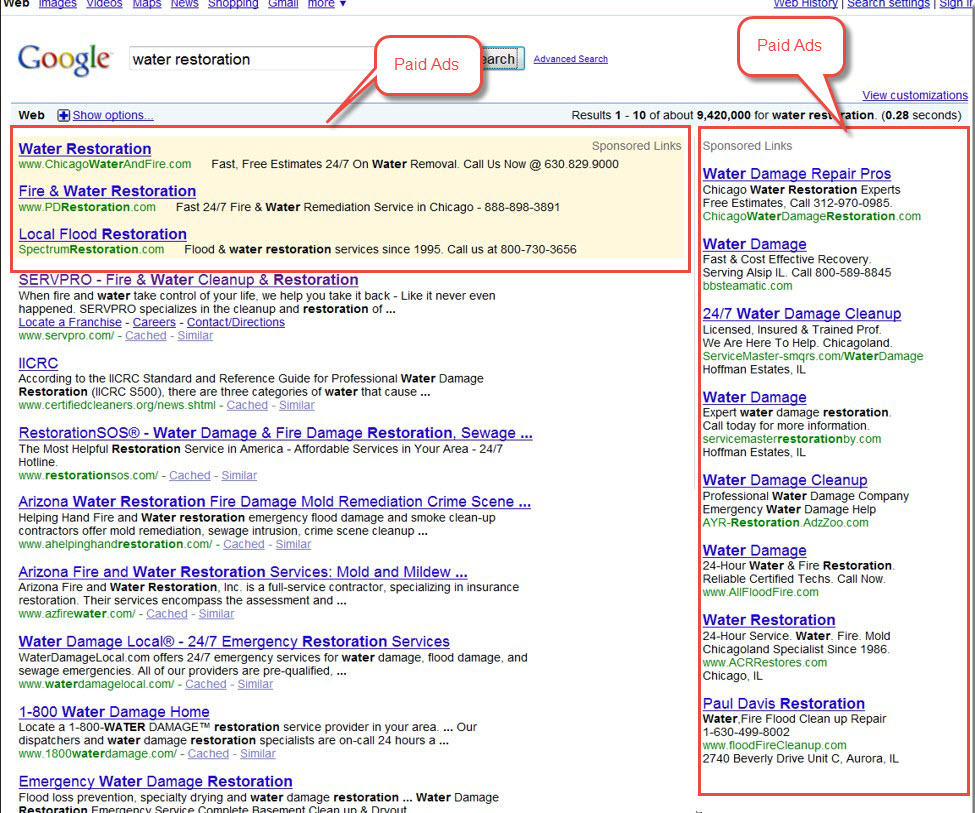
Task: Click the Google logo
Action: point(65,60)
